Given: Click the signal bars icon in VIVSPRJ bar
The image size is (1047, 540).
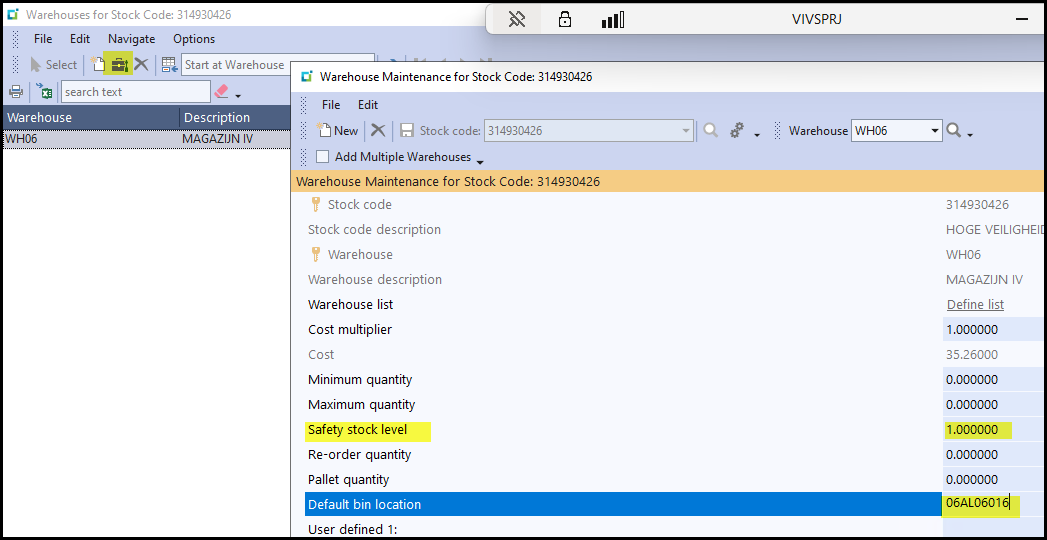Looking at the screenshot, I should (x=612, y=19).
